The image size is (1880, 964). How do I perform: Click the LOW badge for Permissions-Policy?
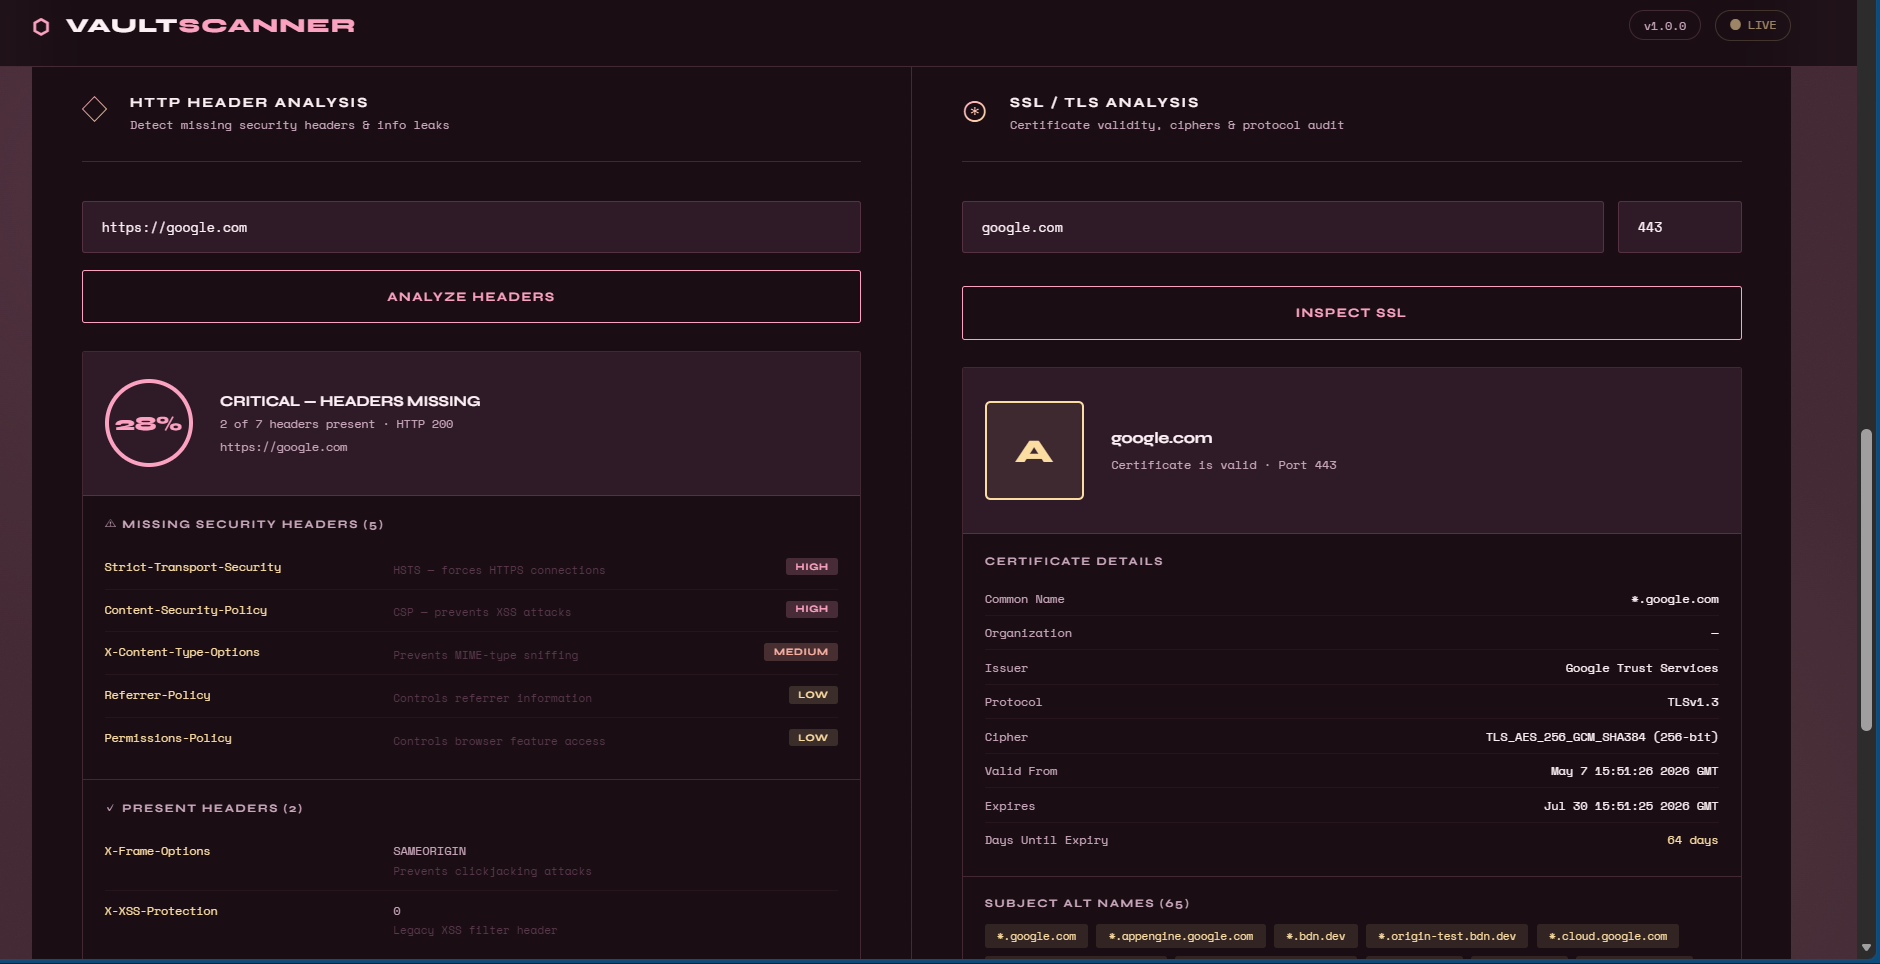(813, 738)
